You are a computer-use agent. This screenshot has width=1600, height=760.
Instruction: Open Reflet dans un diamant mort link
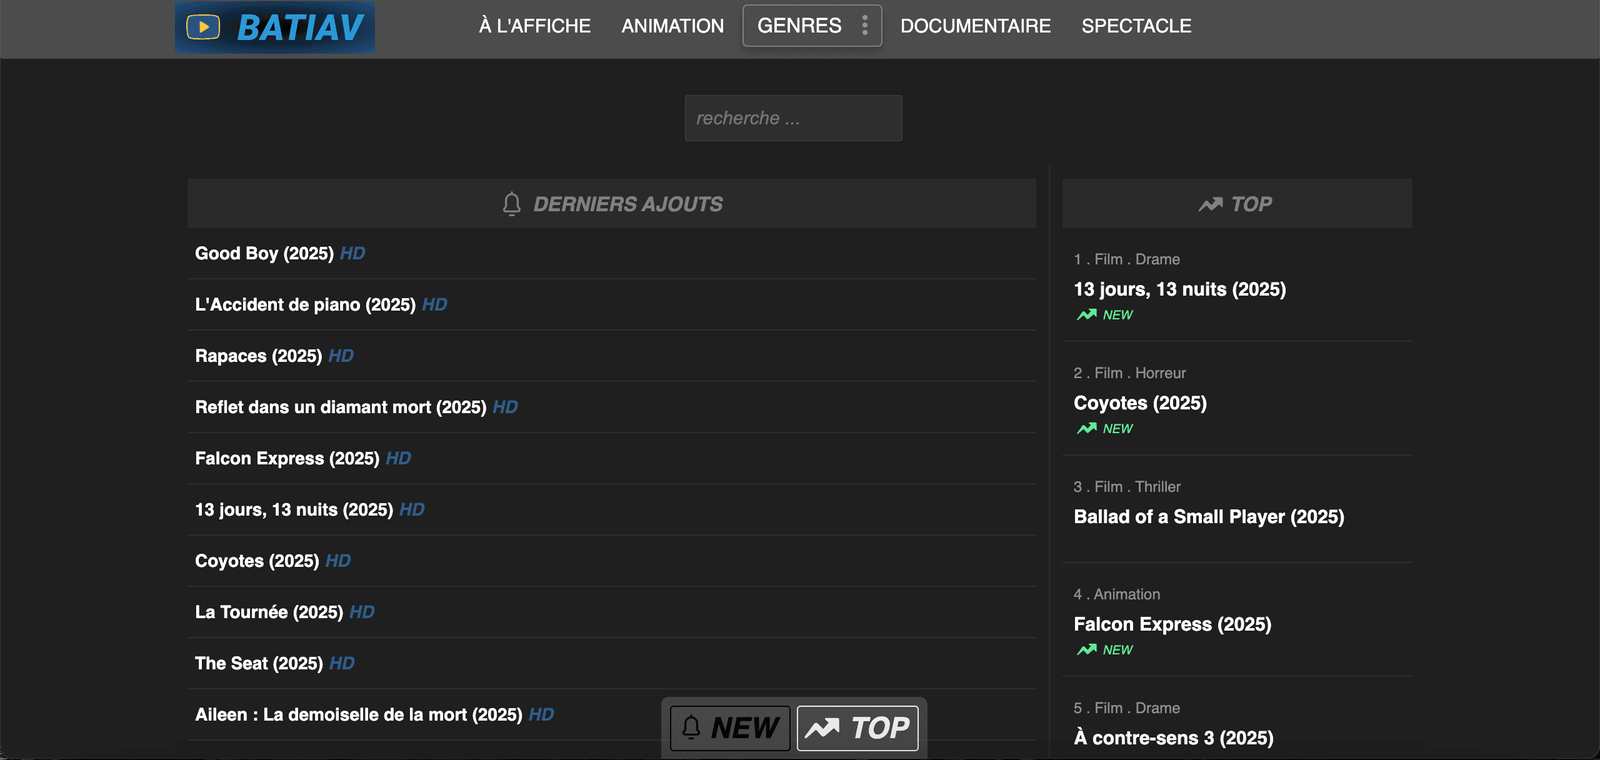(x=340, y=407)
